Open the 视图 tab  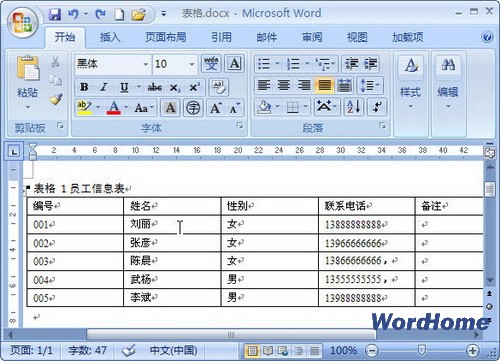coord(357,37)
